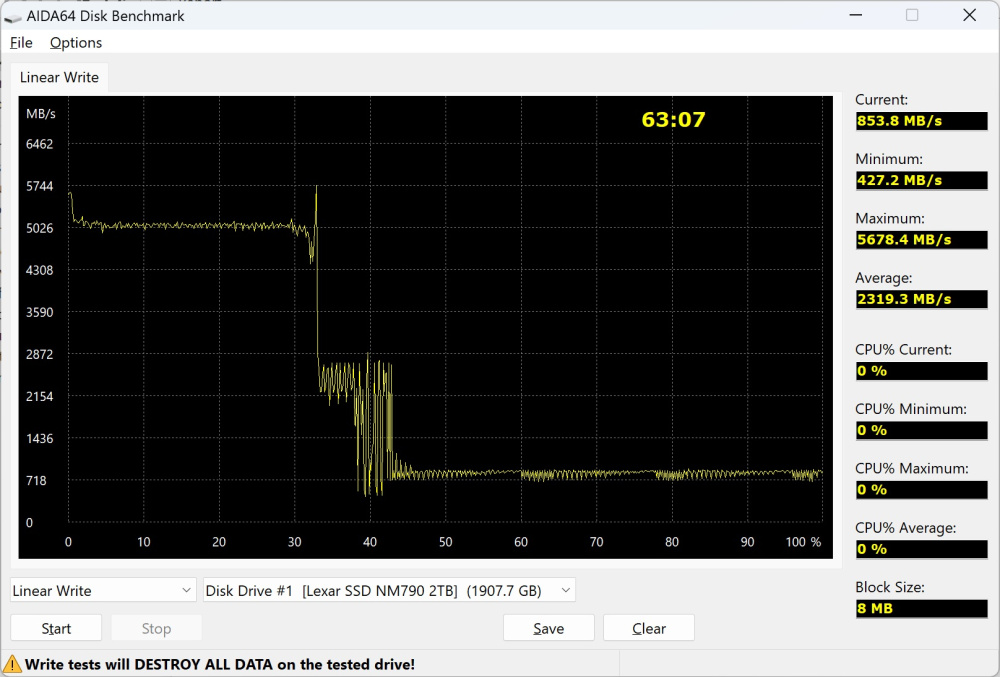Click the AIDA64 Disk Benchmark title icon
The width and height of the screenshot is (1000, 677).
pos(12,17)
